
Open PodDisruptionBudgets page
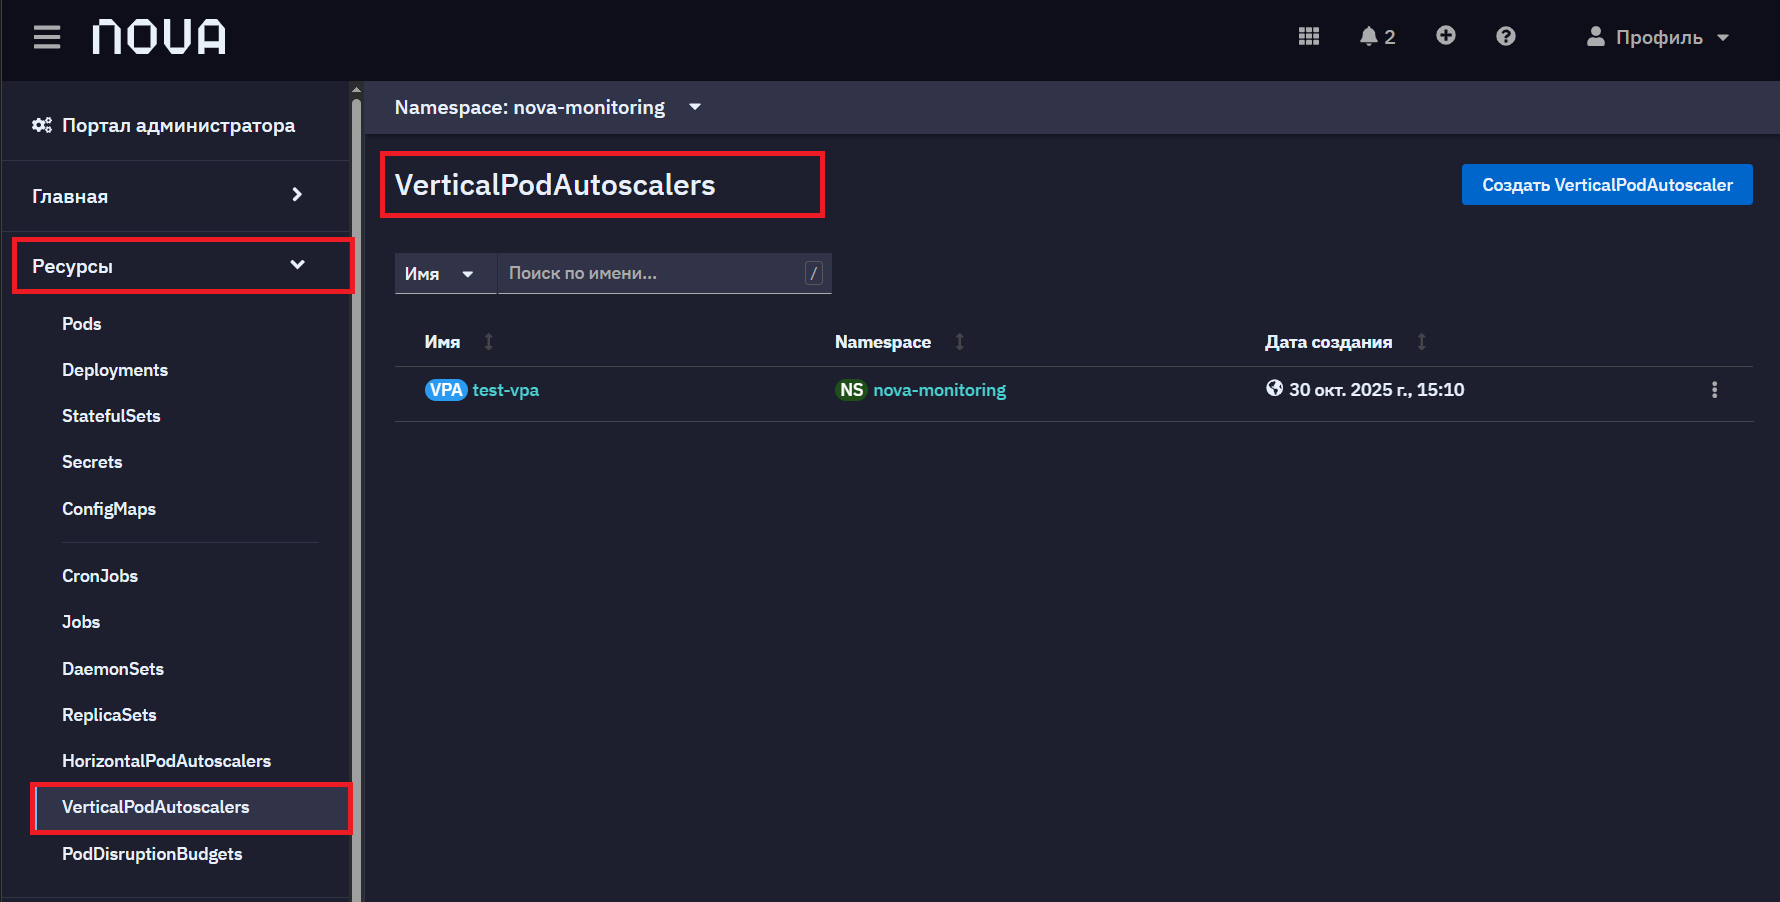point(152,854)
